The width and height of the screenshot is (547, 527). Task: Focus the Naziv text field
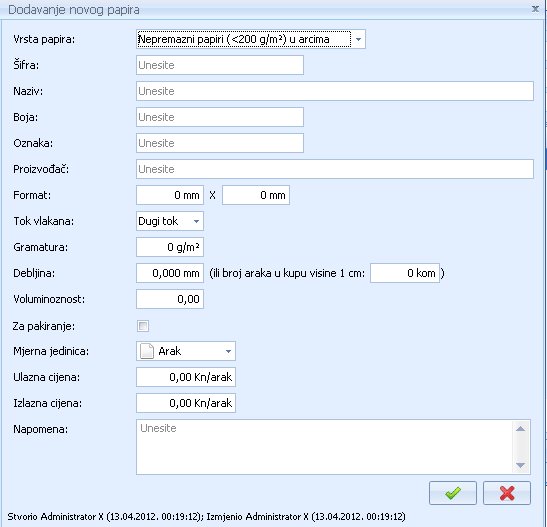335,91
